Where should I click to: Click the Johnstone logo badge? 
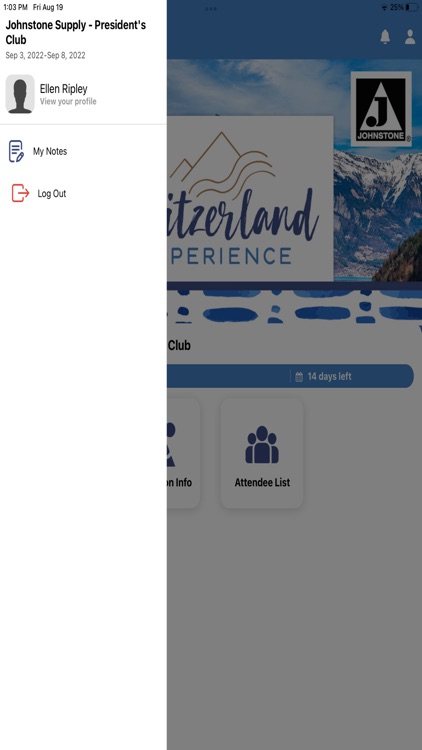(381, 109)
